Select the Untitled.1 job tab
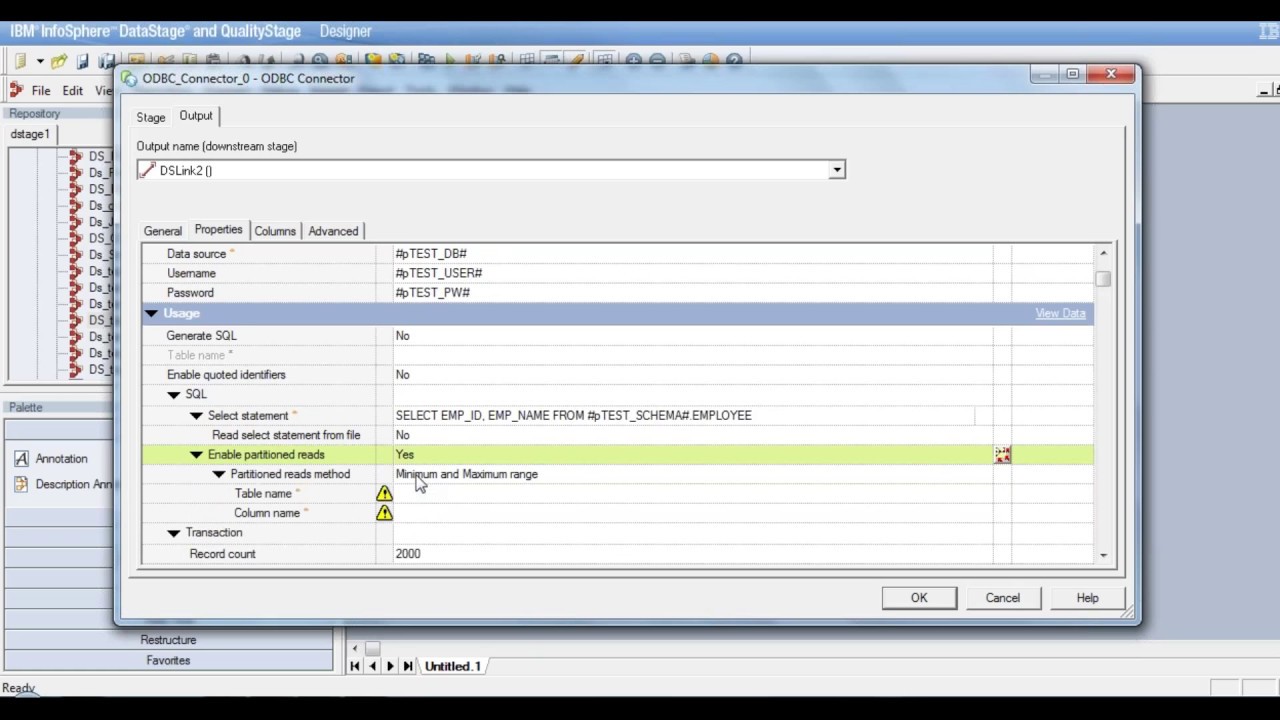 453,666
